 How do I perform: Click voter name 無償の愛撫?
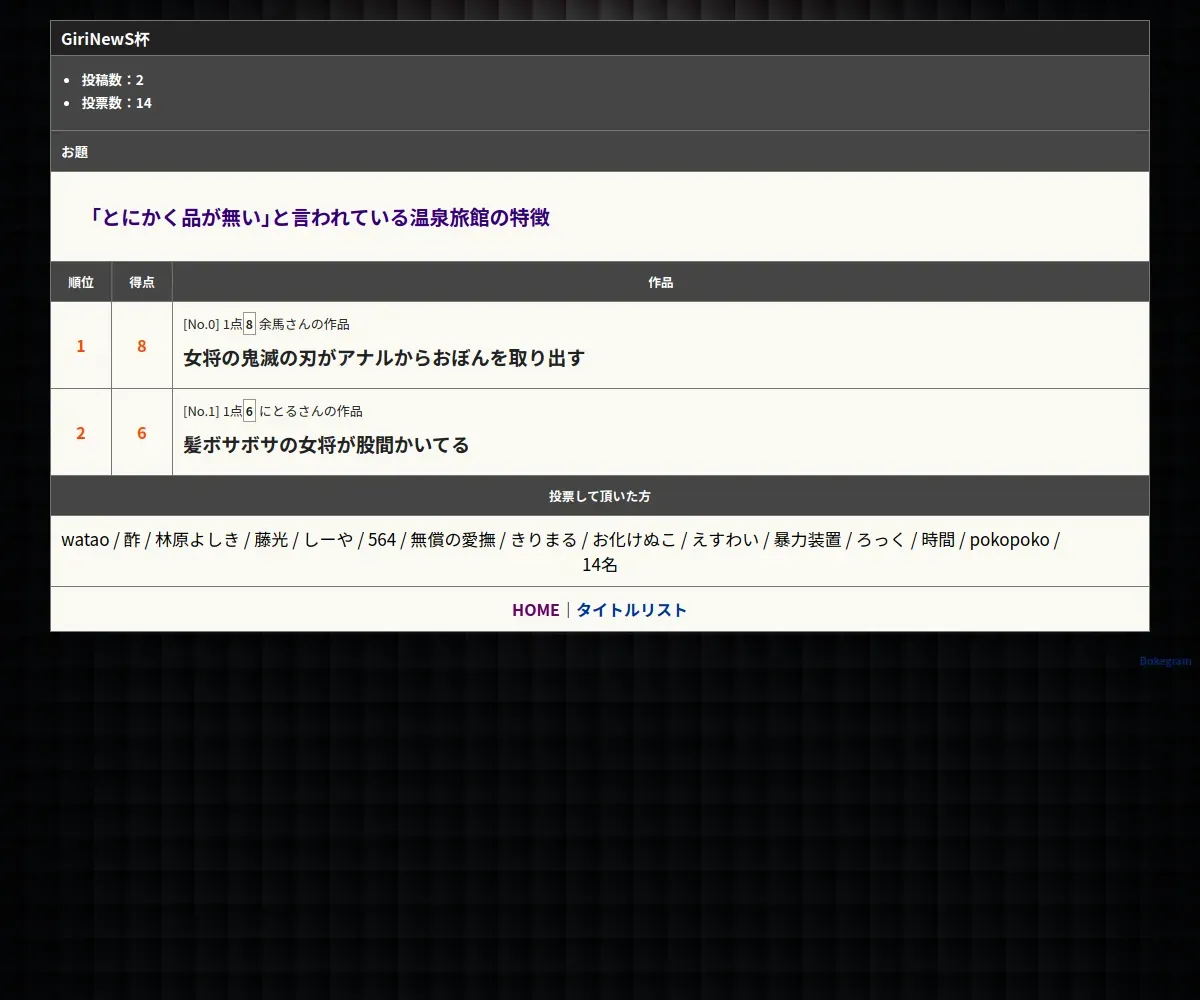pos(453,540)
